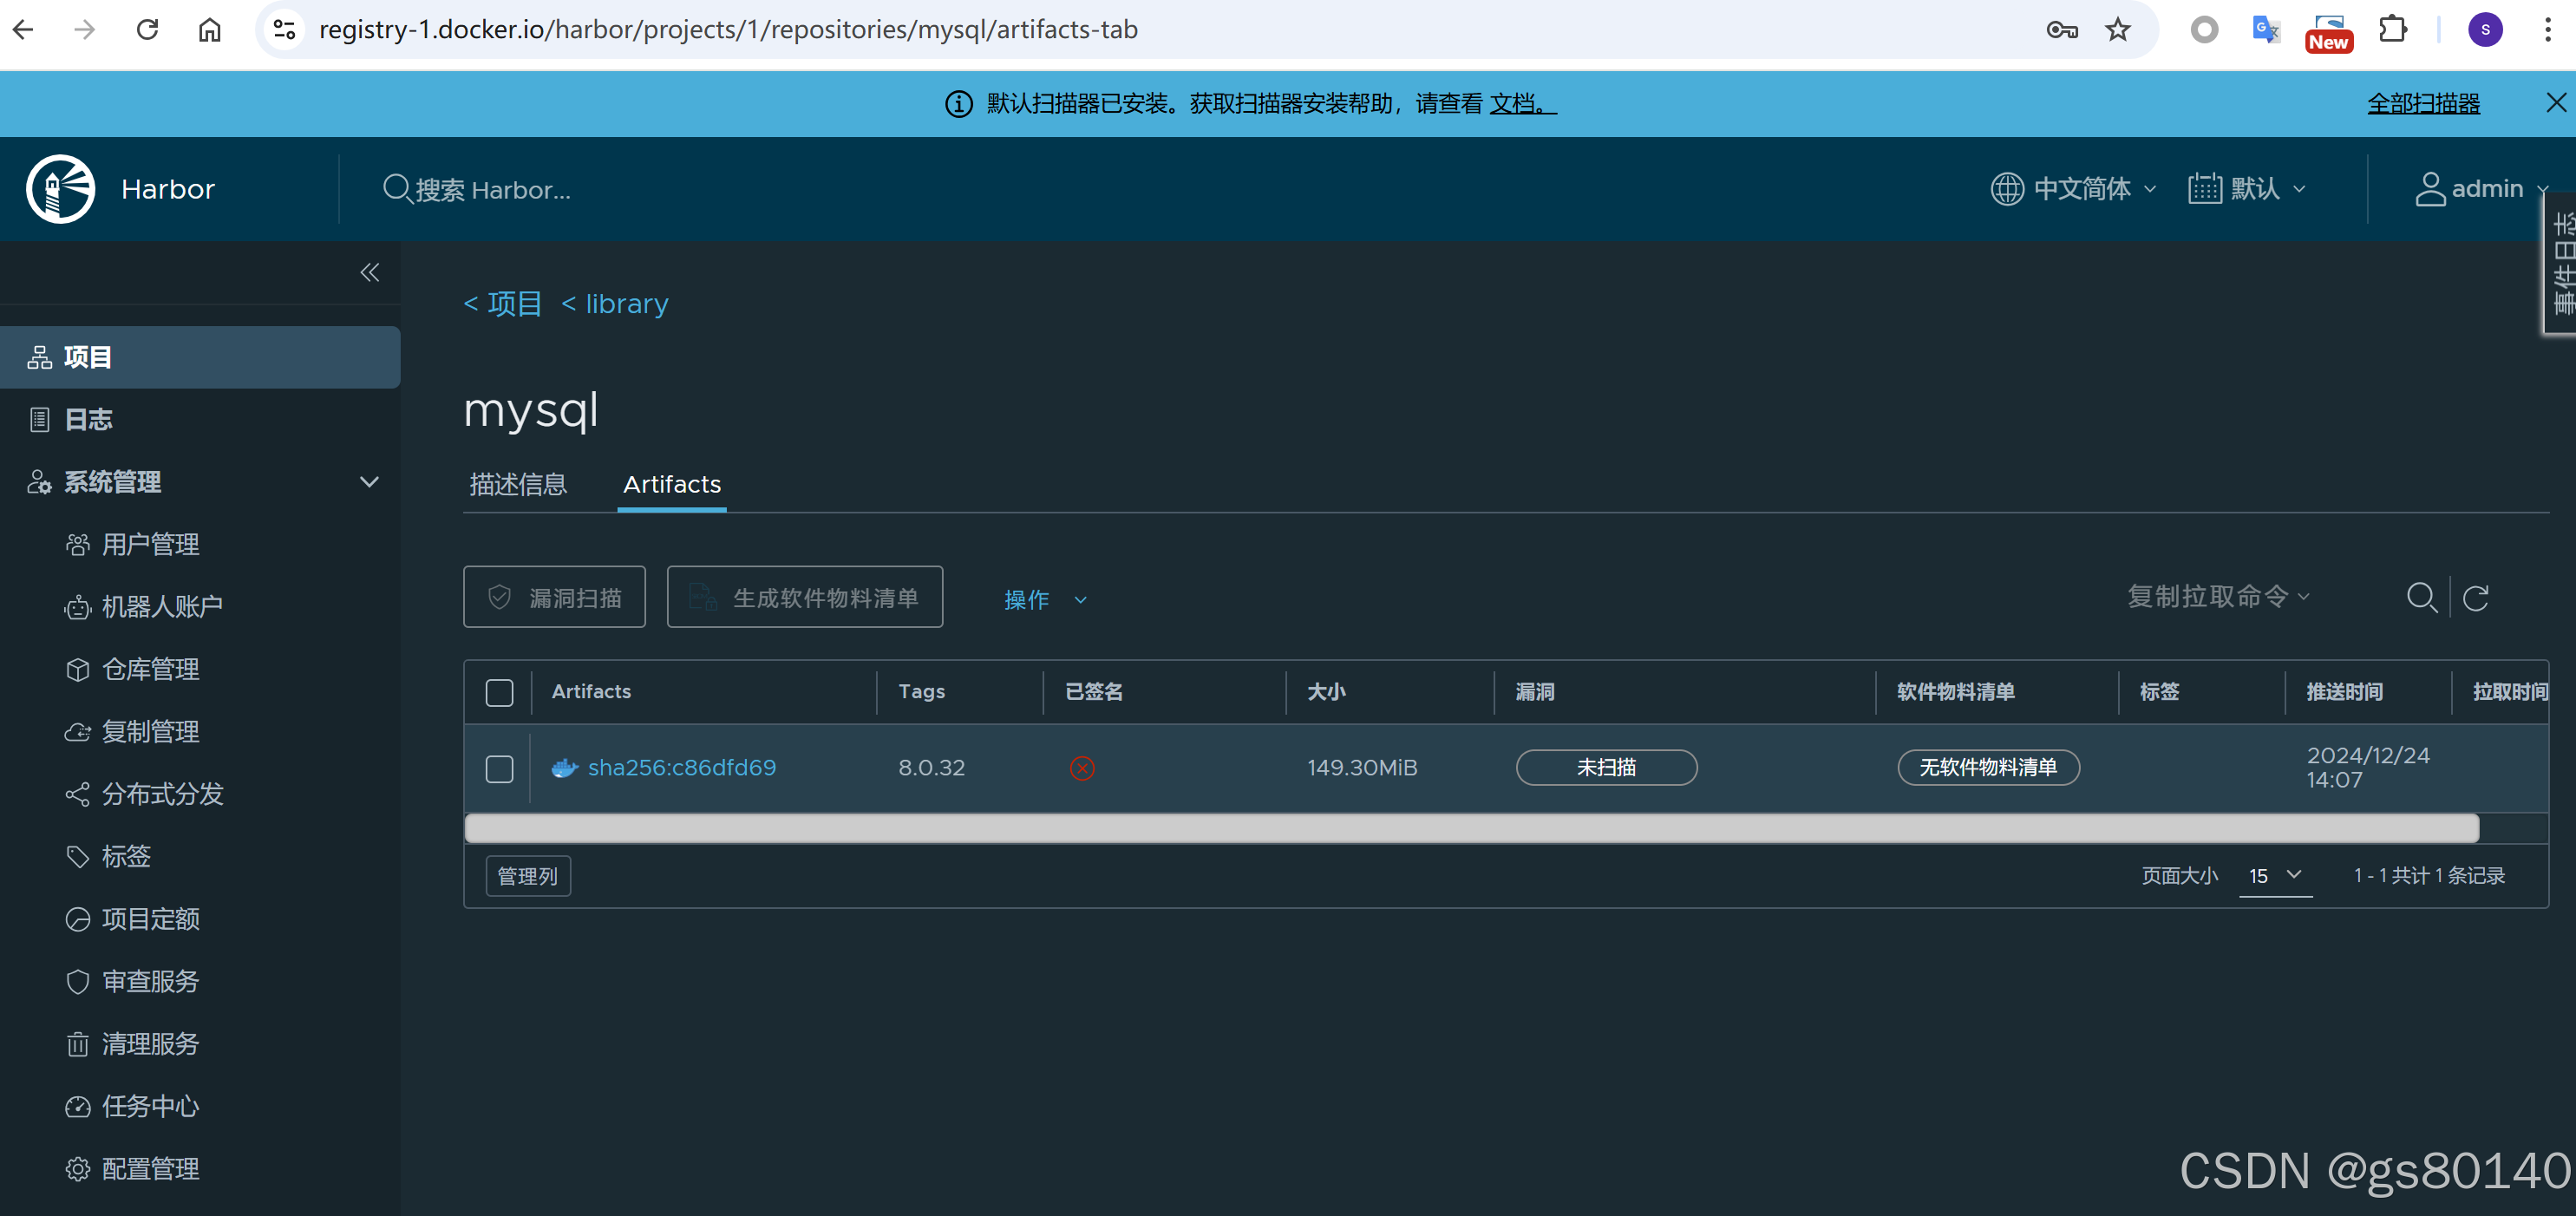
Task: Go forward in browser history
Action: [85, 30]
